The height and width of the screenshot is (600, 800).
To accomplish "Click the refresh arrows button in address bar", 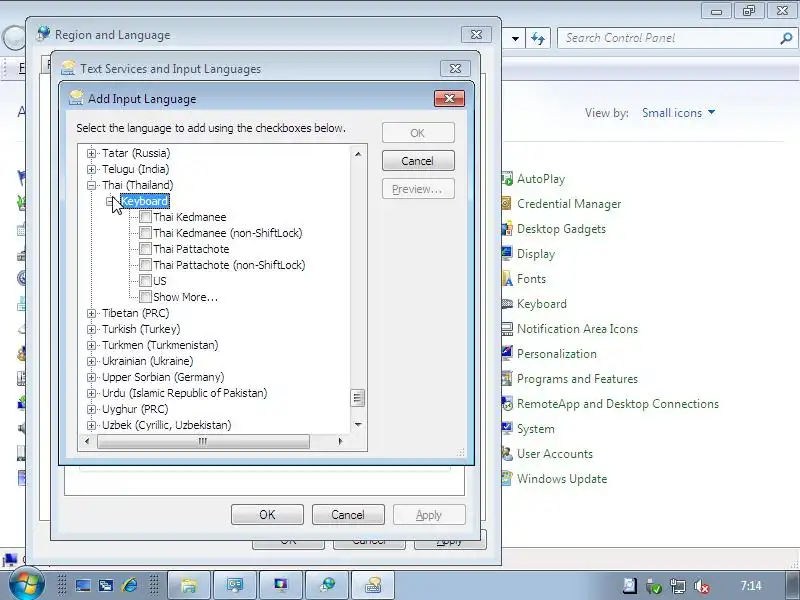I will [x=538, y=39].
